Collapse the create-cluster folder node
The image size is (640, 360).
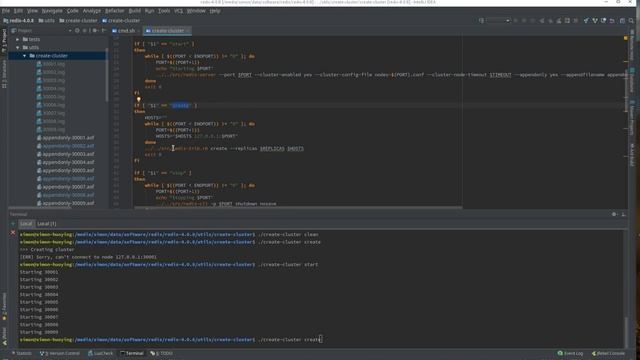point(24,56)
